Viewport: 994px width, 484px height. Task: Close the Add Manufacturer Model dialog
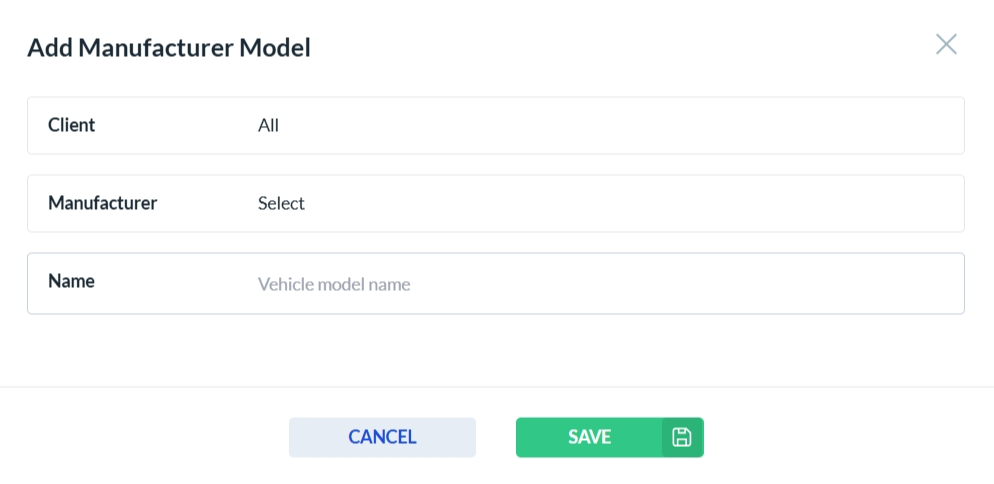point(946,44)
